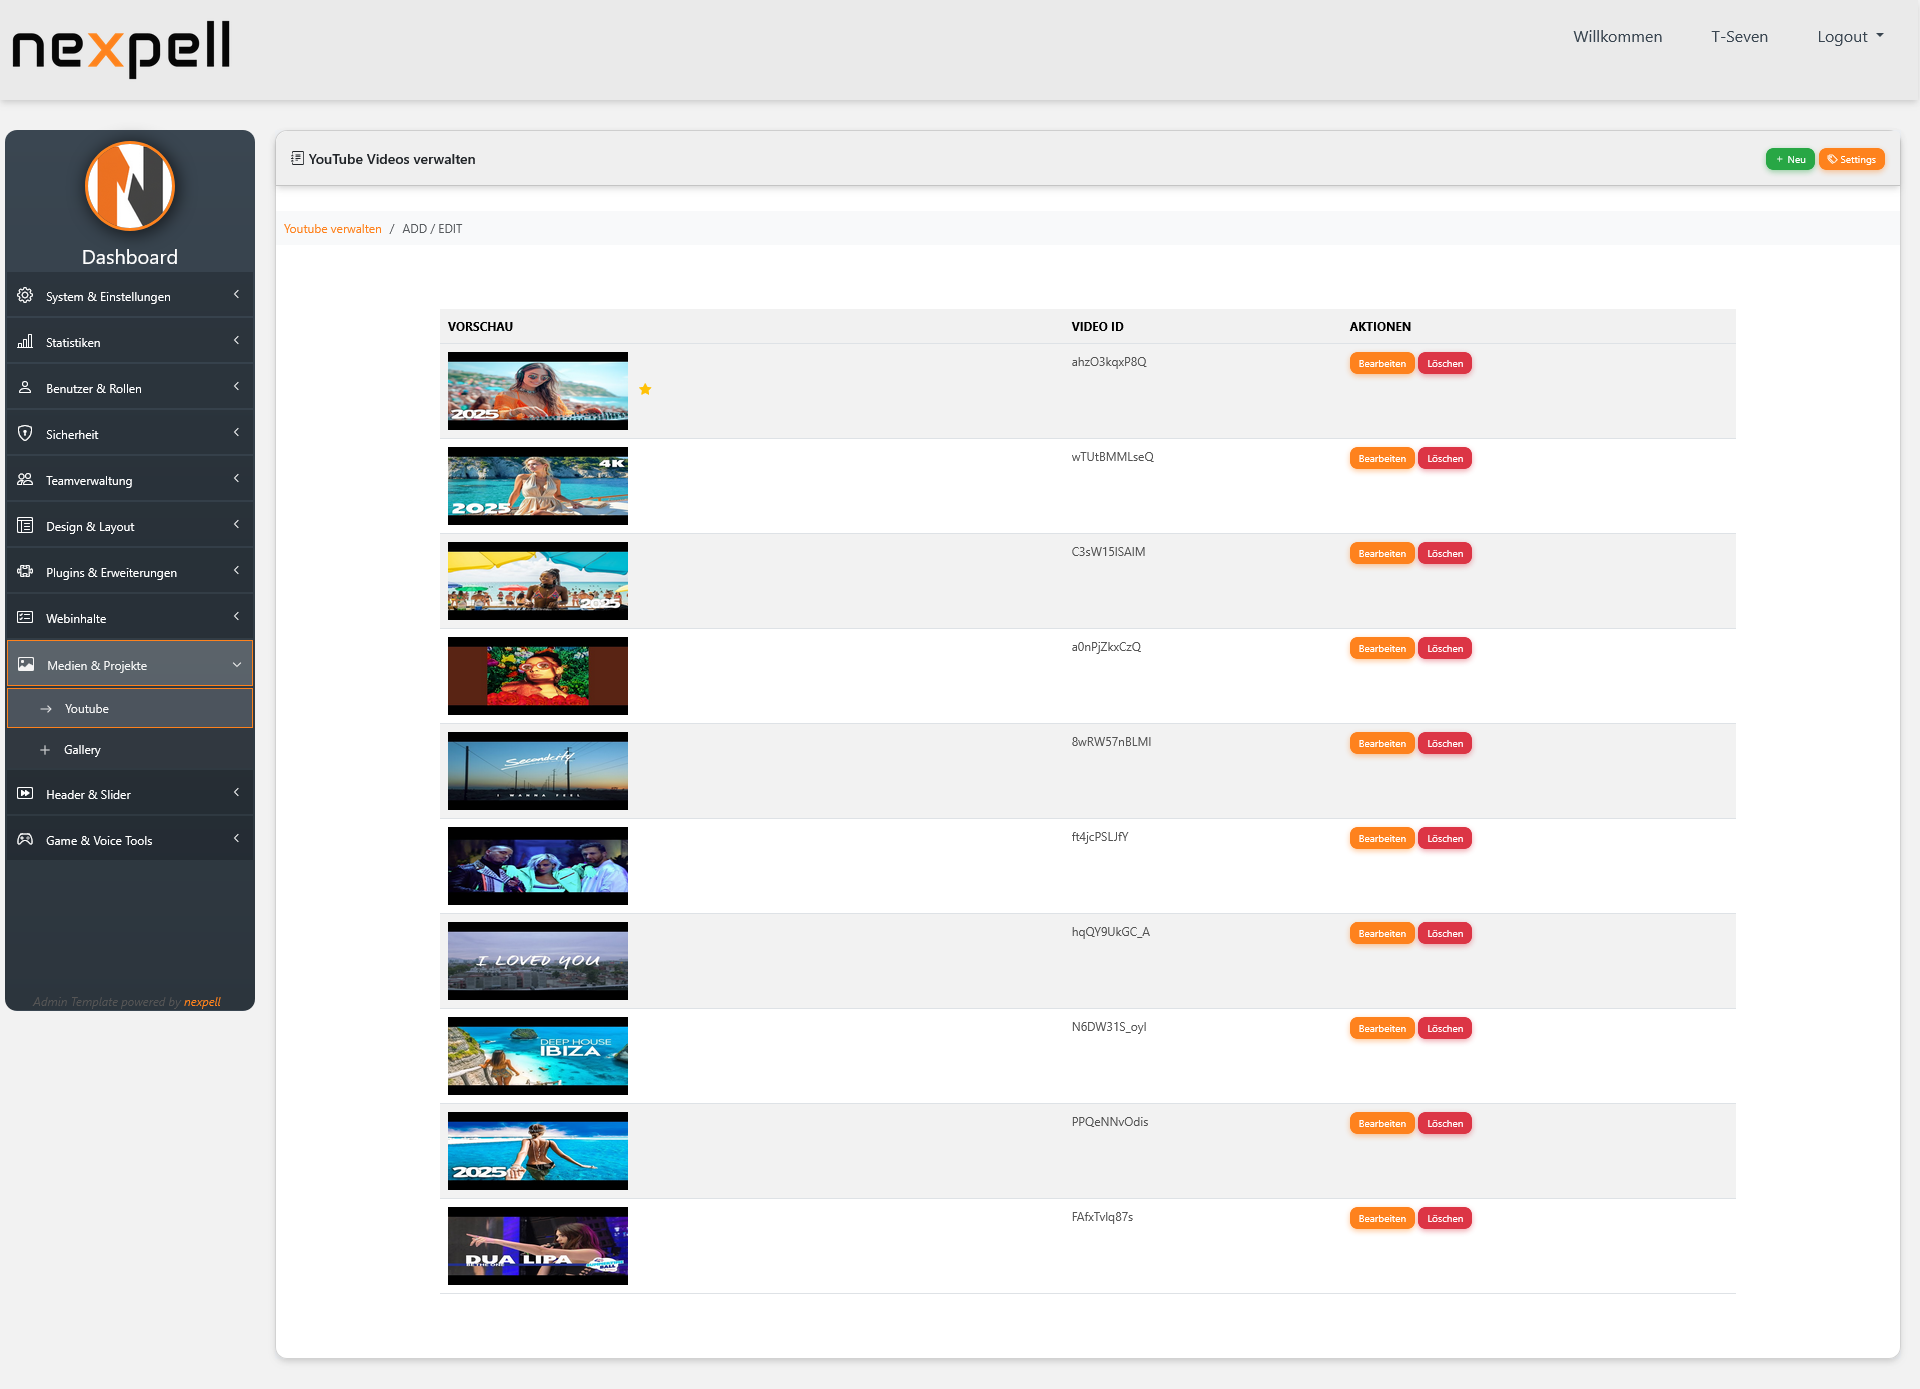Click the Teamverwaltung group icon
Viewport: 1920px width, 1389px height.
pyautogui.click(x=24, y=479)
